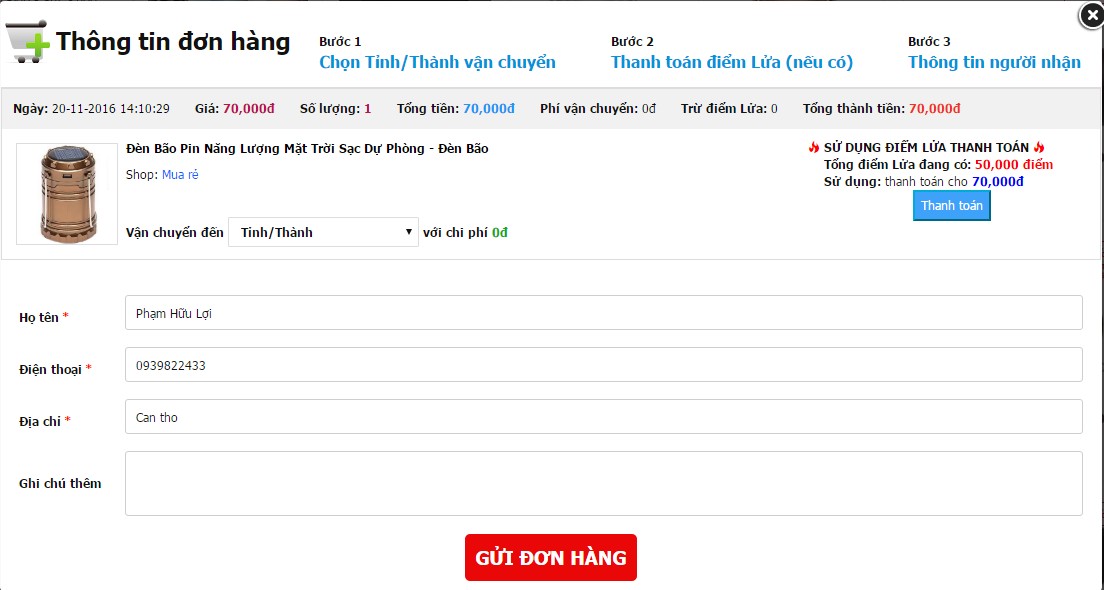This screenshot has width=1104, height=590.
Task: Click the product title Đèn Bão Pin Năng Lượng
Action: coord(307,149)
